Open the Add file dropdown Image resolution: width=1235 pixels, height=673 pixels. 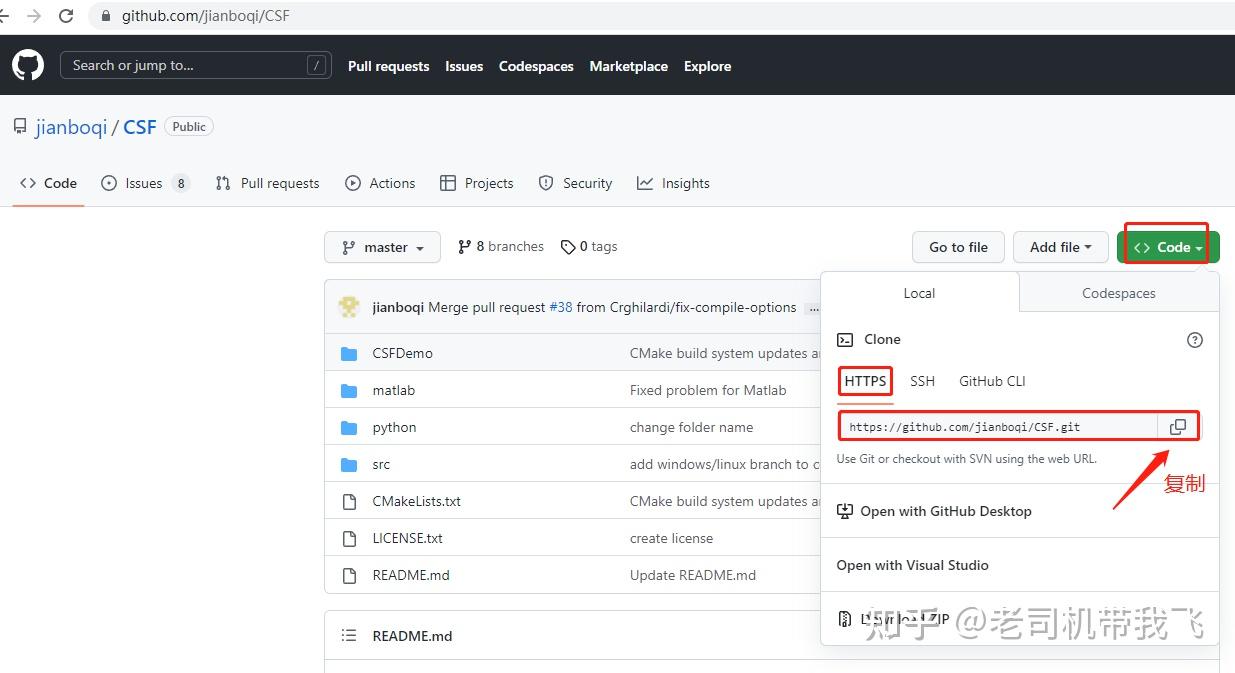[x=1060, y=247]
